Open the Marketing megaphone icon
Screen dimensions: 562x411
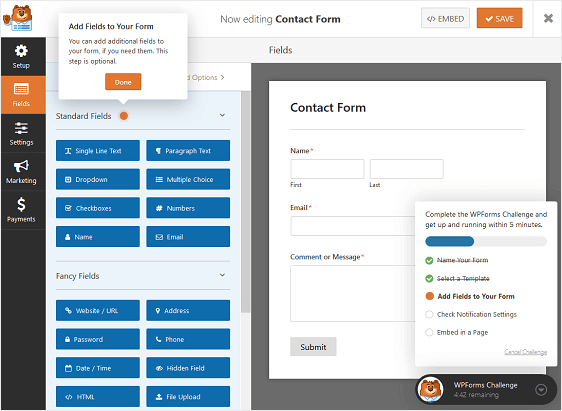21,166
